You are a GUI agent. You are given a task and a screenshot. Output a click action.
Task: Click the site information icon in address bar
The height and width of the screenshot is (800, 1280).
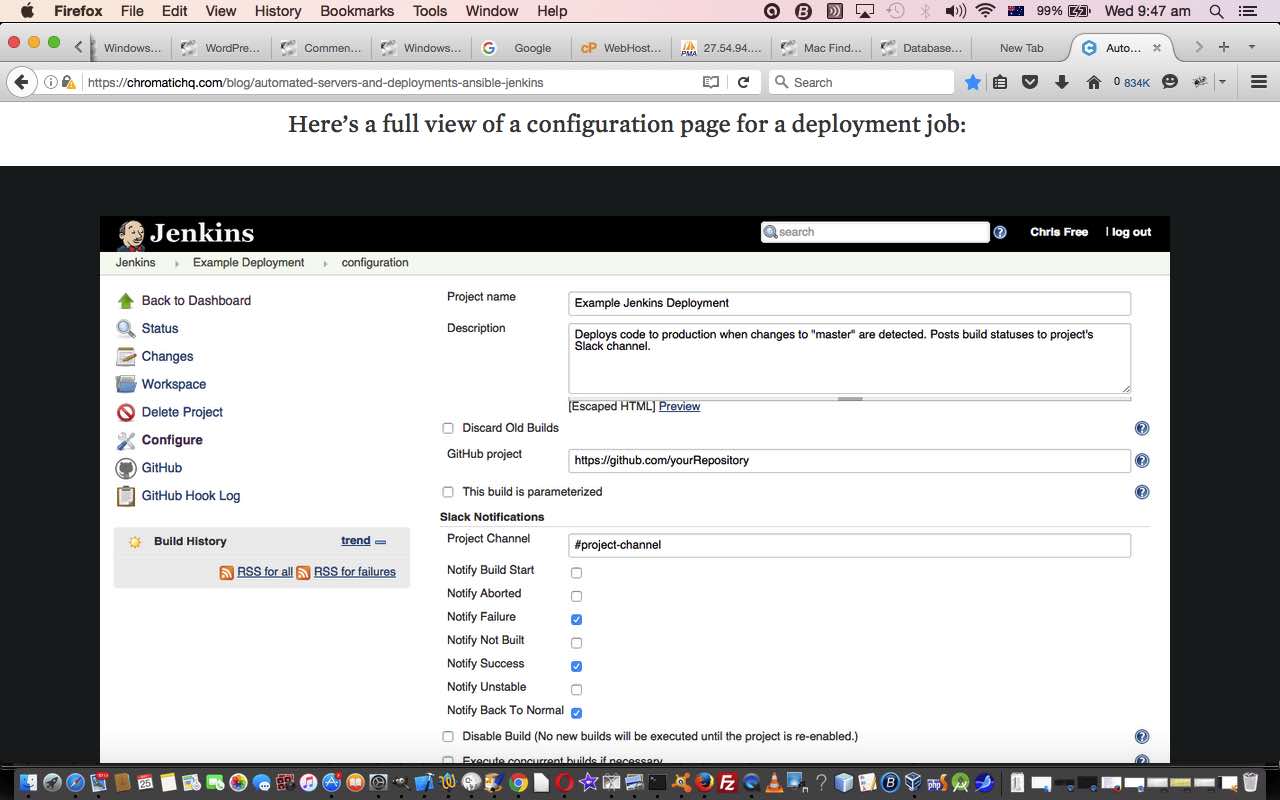point(50,82)
